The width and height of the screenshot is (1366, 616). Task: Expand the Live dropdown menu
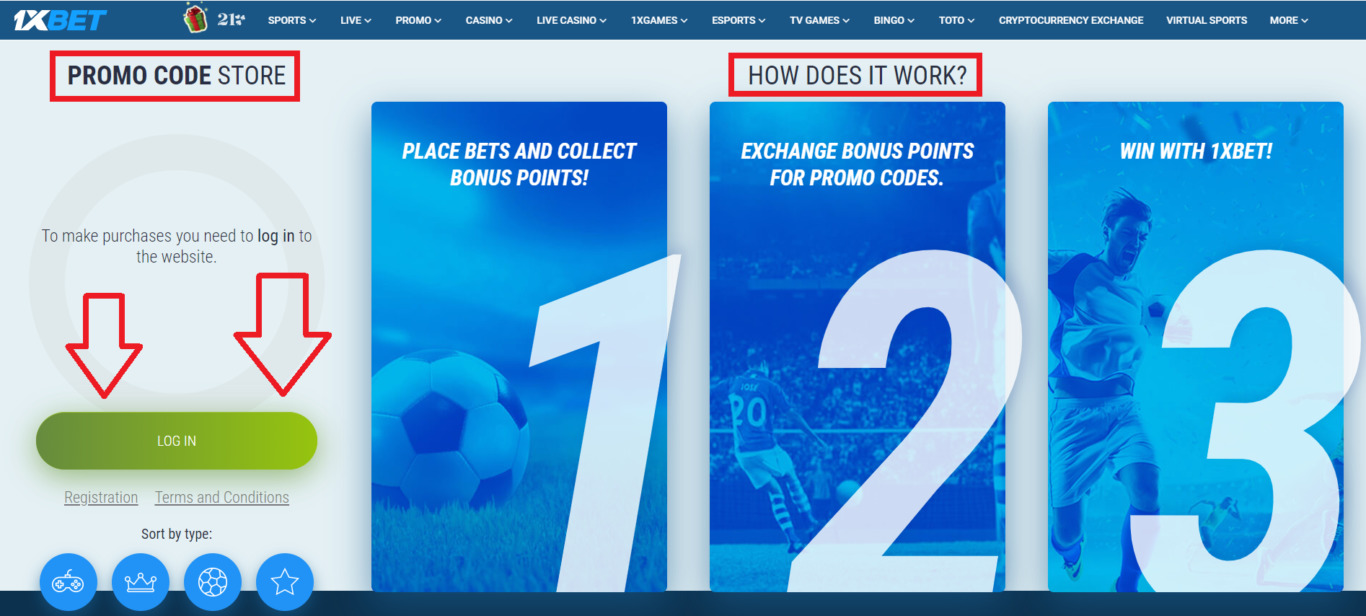(x=356, y=20)
